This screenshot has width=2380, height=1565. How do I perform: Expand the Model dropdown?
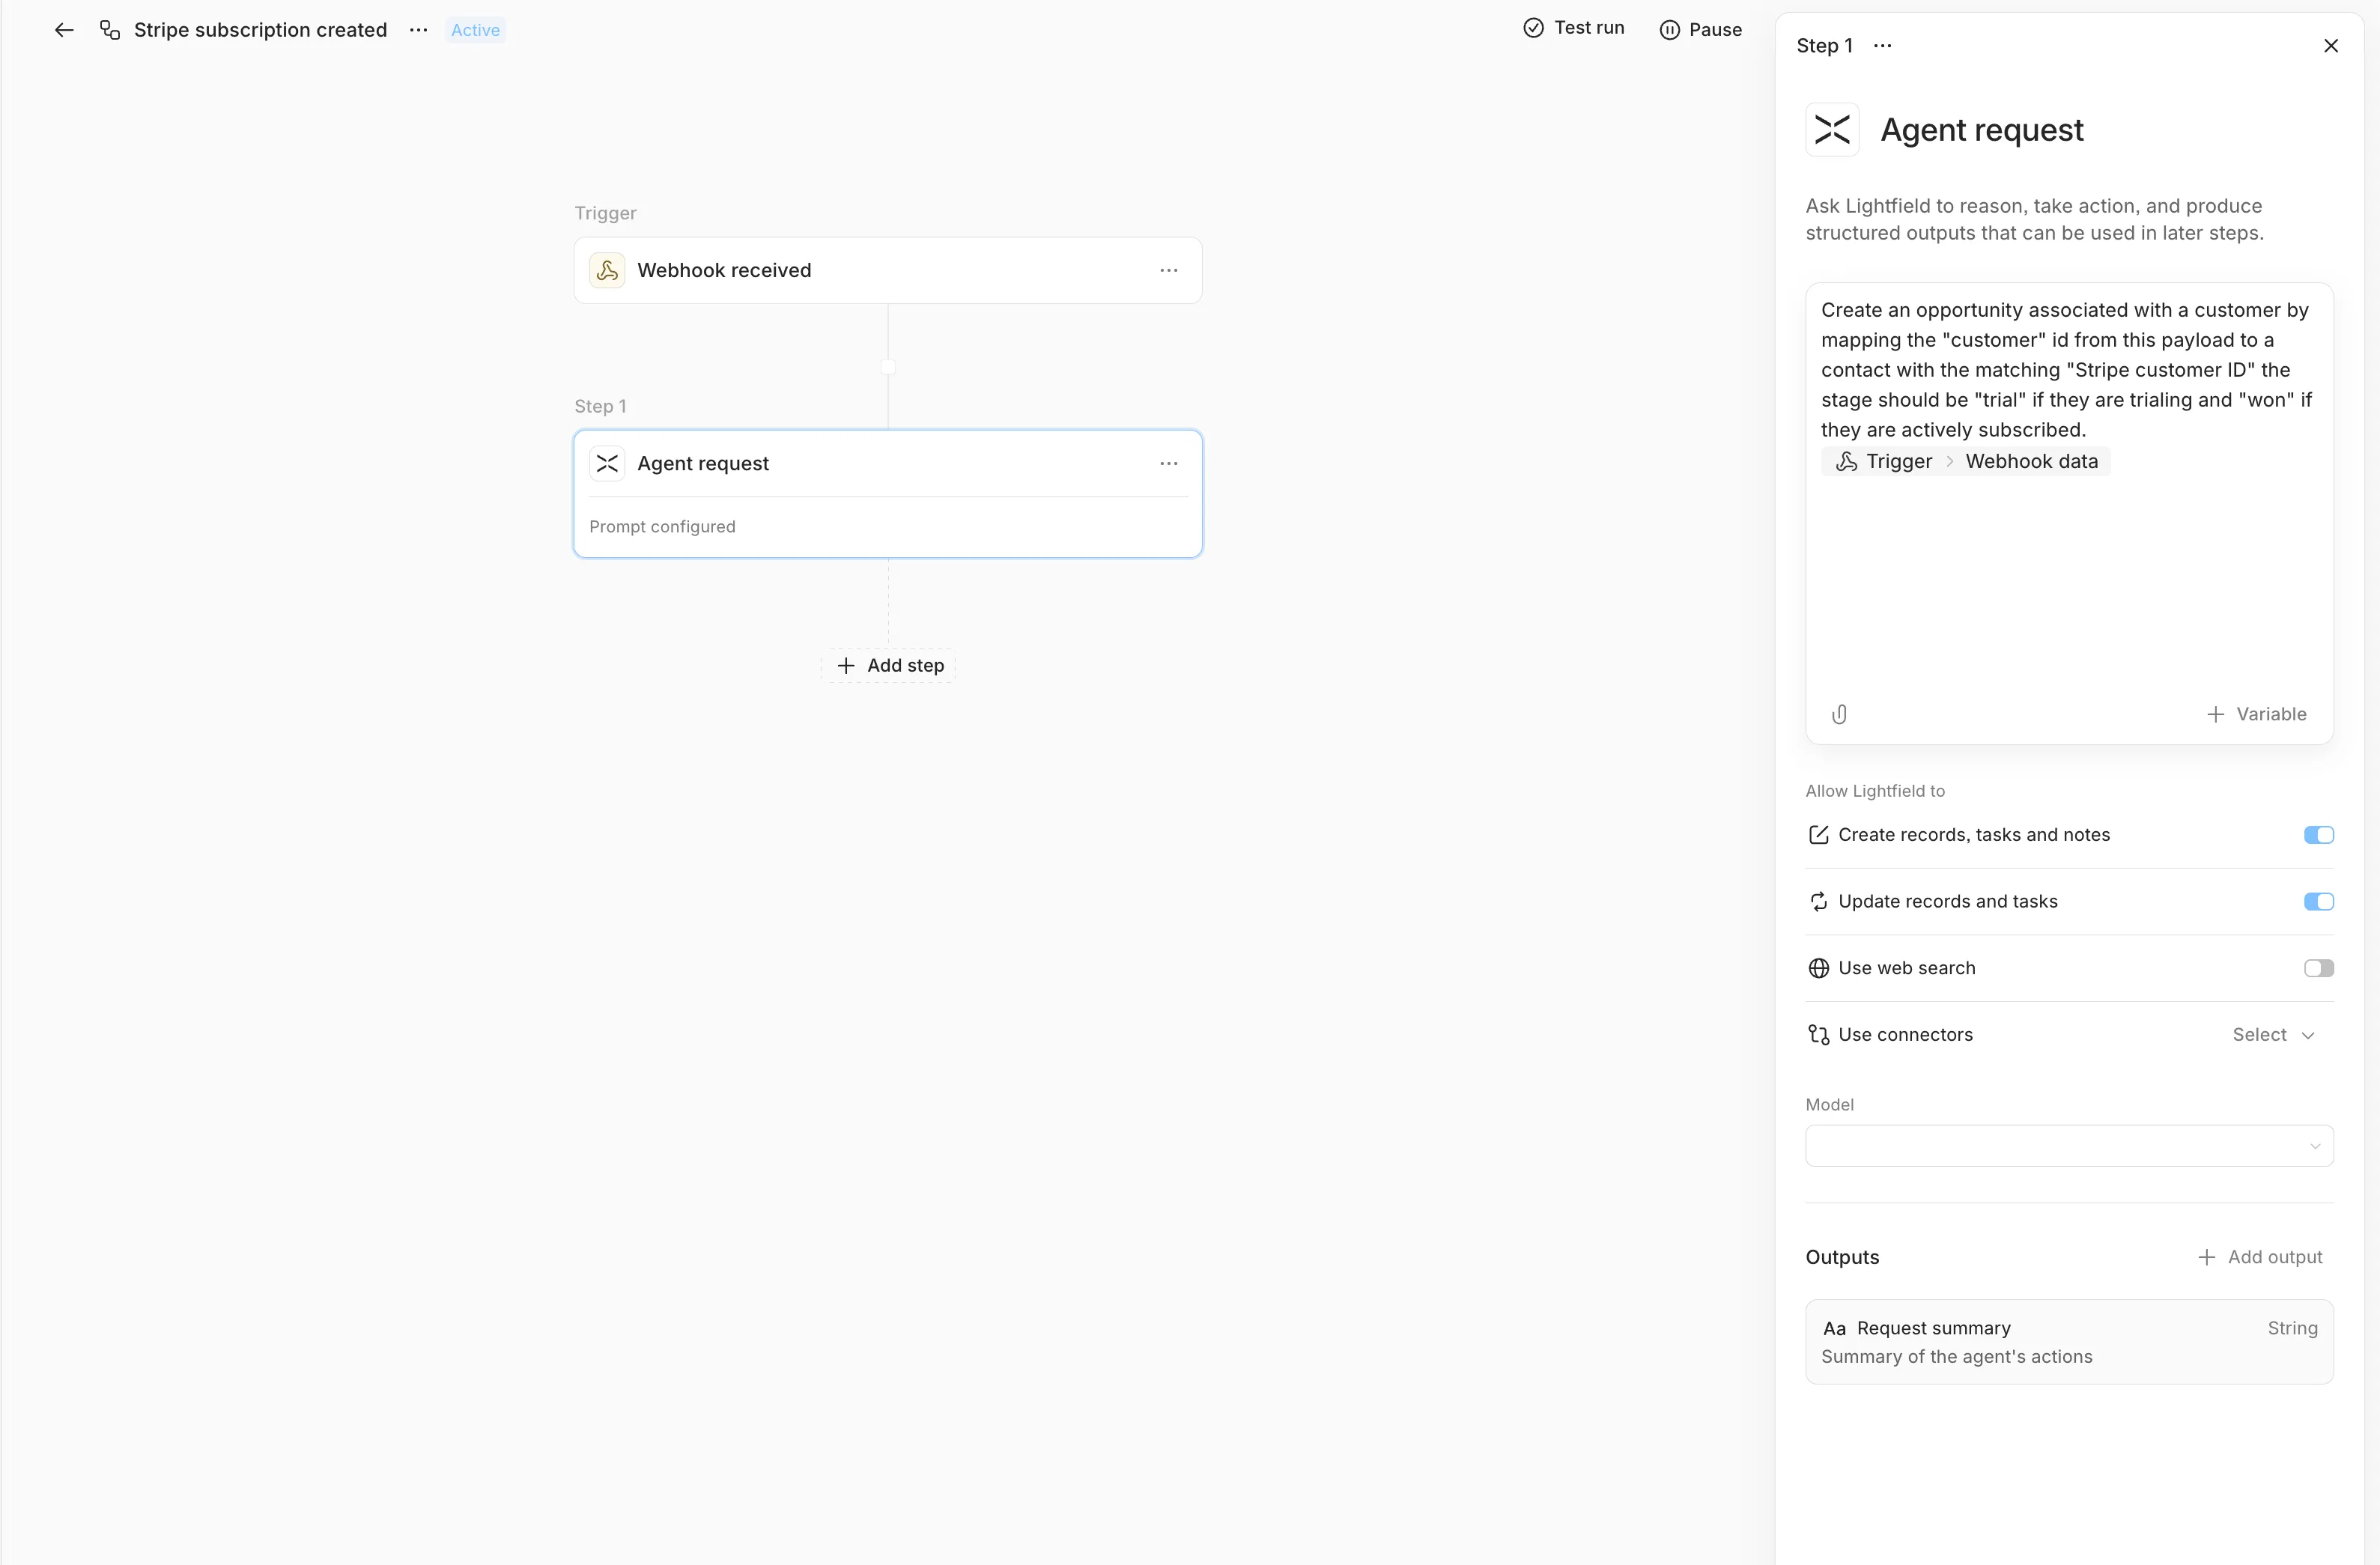[x=2068, y=1146]
